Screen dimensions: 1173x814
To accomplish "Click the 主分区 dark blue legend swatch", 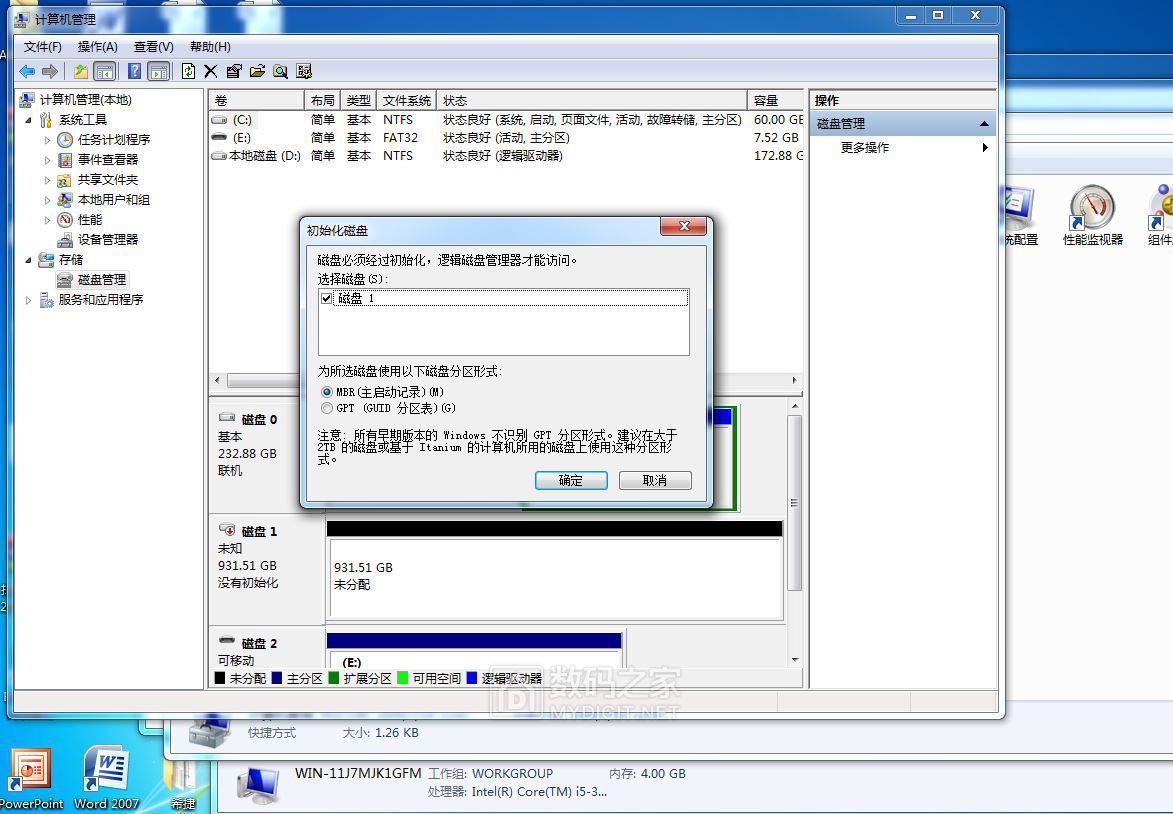I will (277, 678).
